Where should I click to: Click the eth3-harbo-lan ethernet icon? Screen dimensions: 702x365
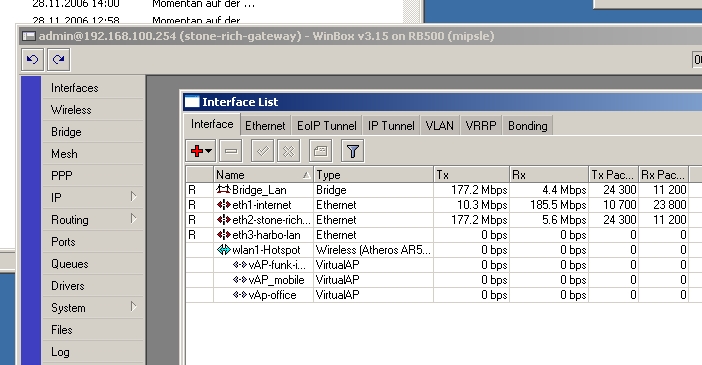tap(223, 235)
